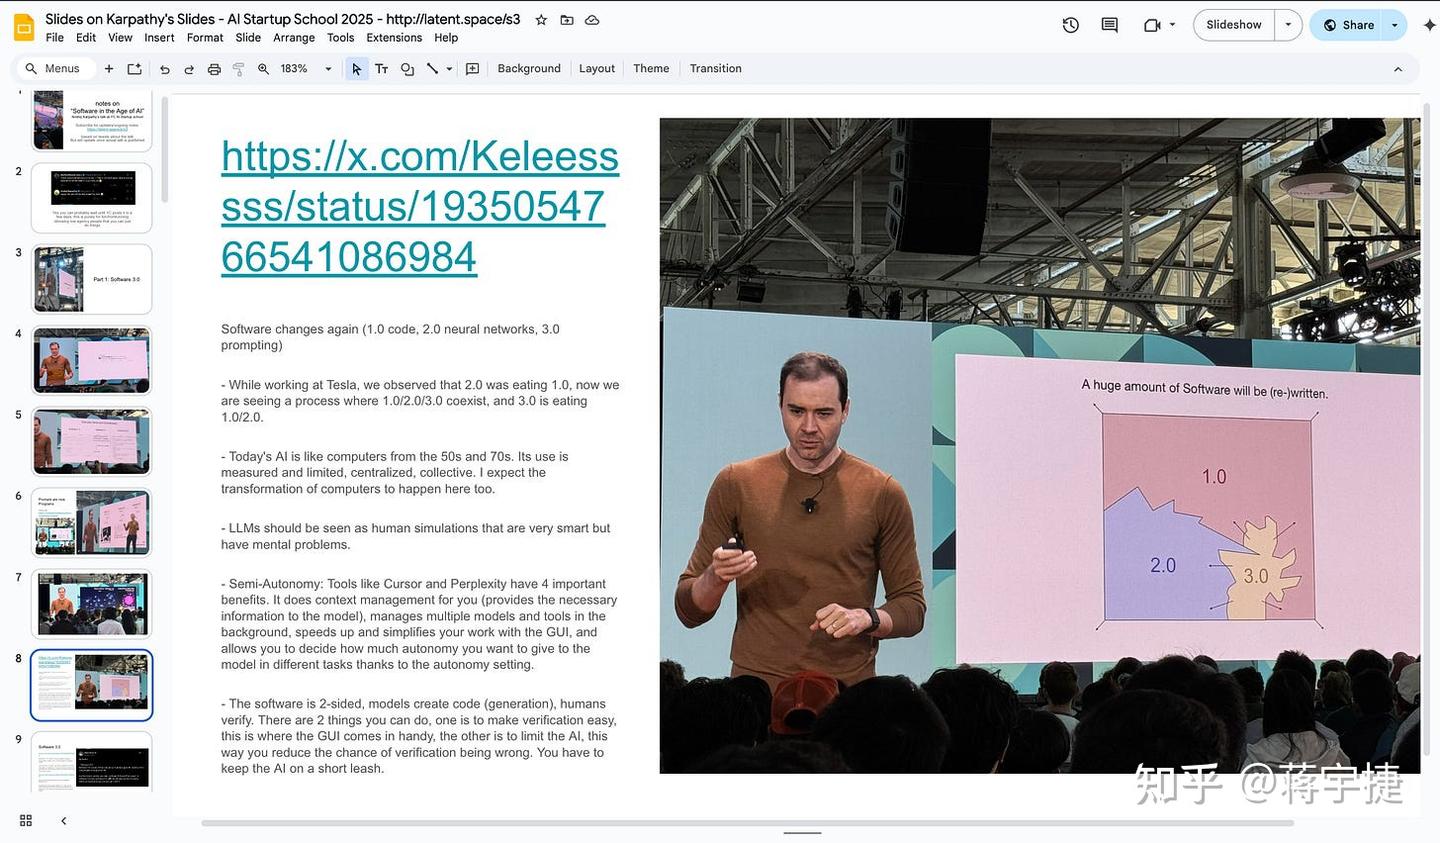
Task: Open the comments panel
Action: coord(1108,24)
